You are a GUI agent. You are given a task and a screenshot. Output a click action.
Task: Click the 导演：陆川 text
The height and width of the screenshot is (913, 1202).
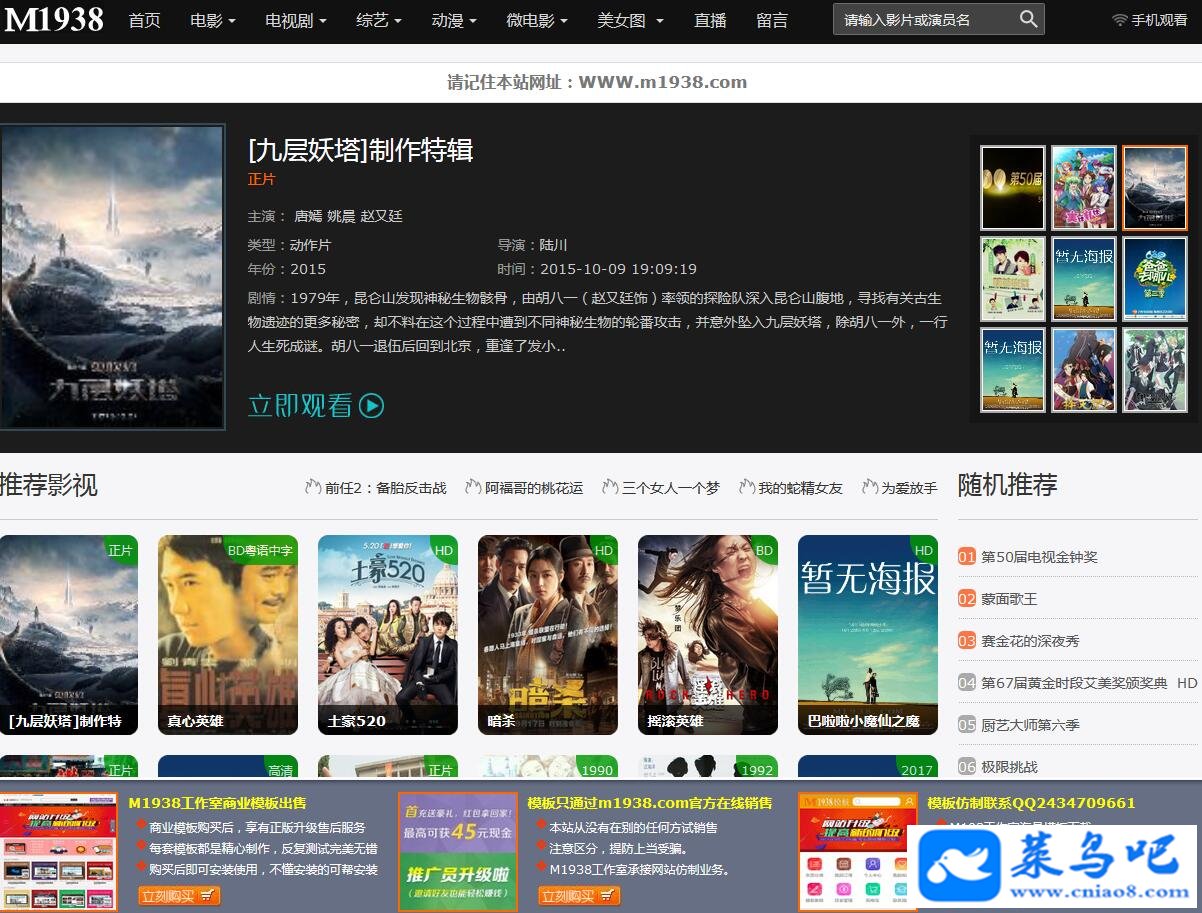tap(533, 245)
